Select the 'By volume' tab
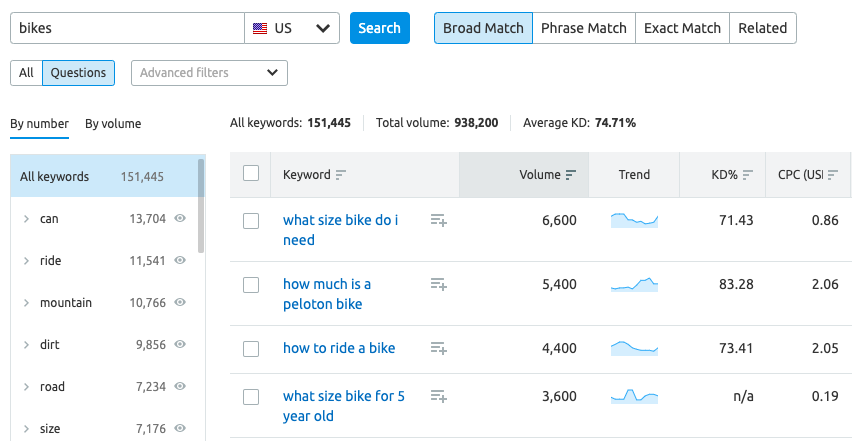852x441 pixels. point(113,124)
